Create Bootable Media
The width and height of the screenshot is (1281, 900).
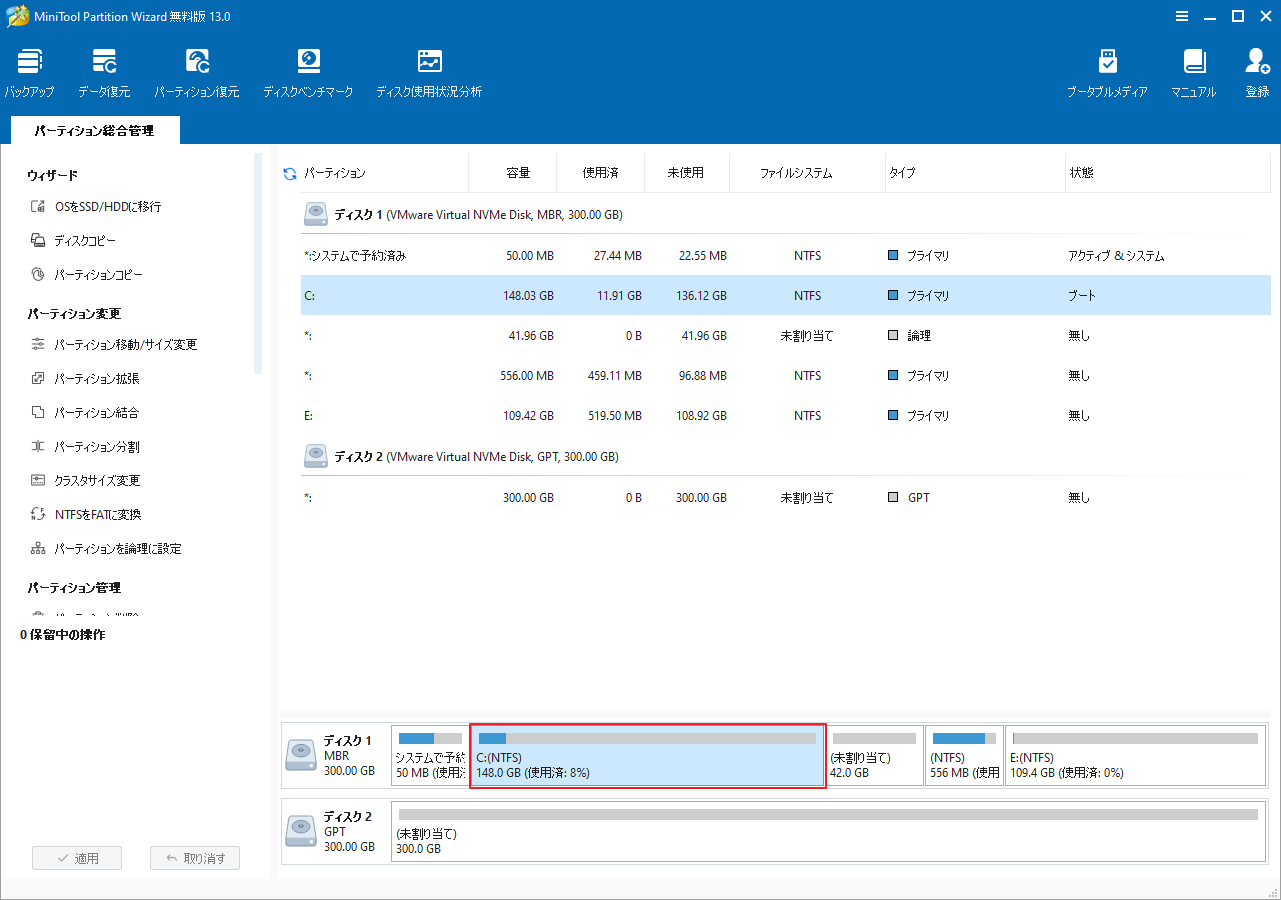coord(1107,70)
